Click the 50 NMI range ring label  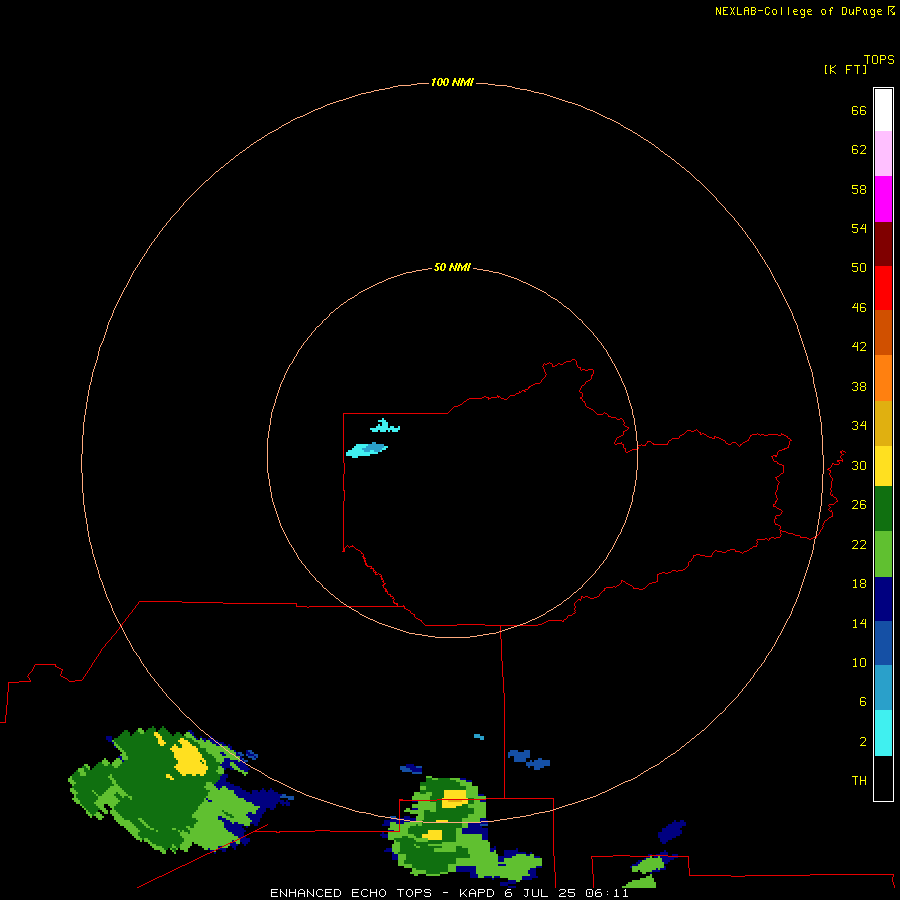(452, 267)
